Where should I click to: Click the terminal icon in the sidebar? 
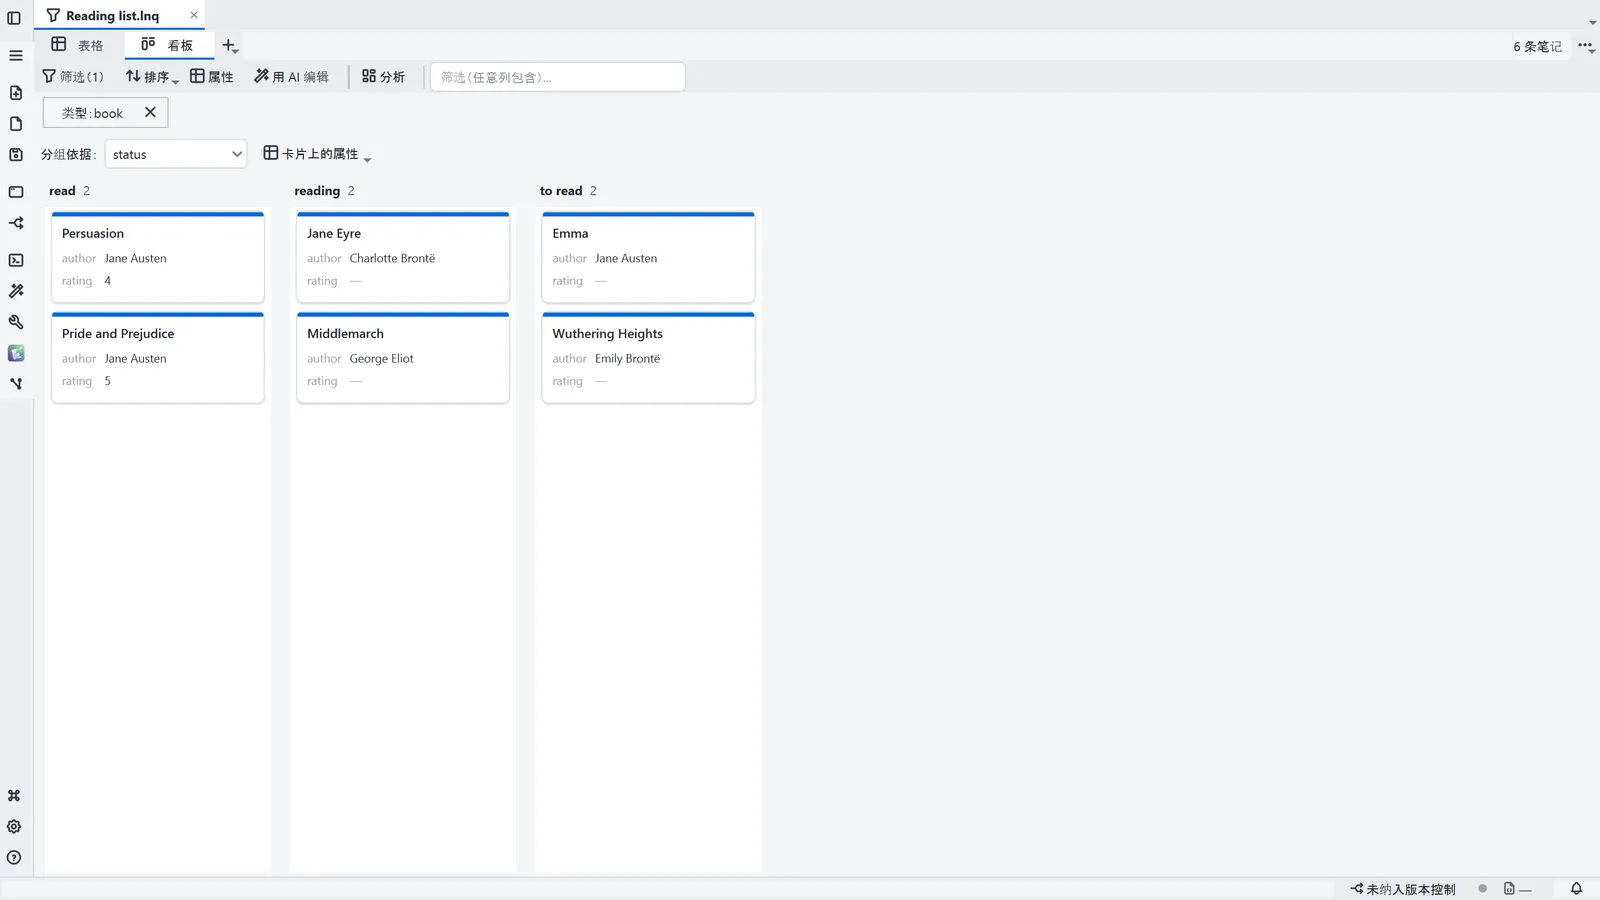16,260
